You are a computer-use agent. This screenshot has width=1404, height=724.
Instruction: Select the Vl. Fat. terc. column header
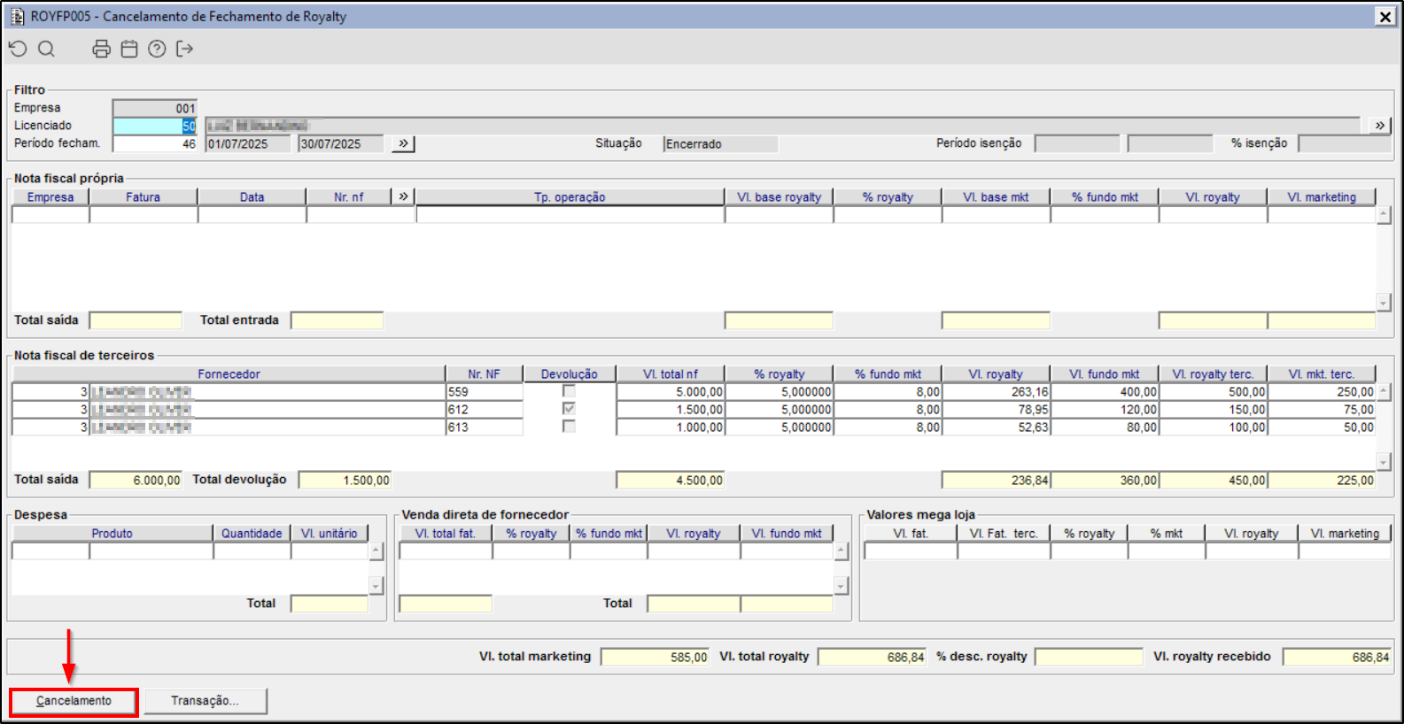[1003, 533]
